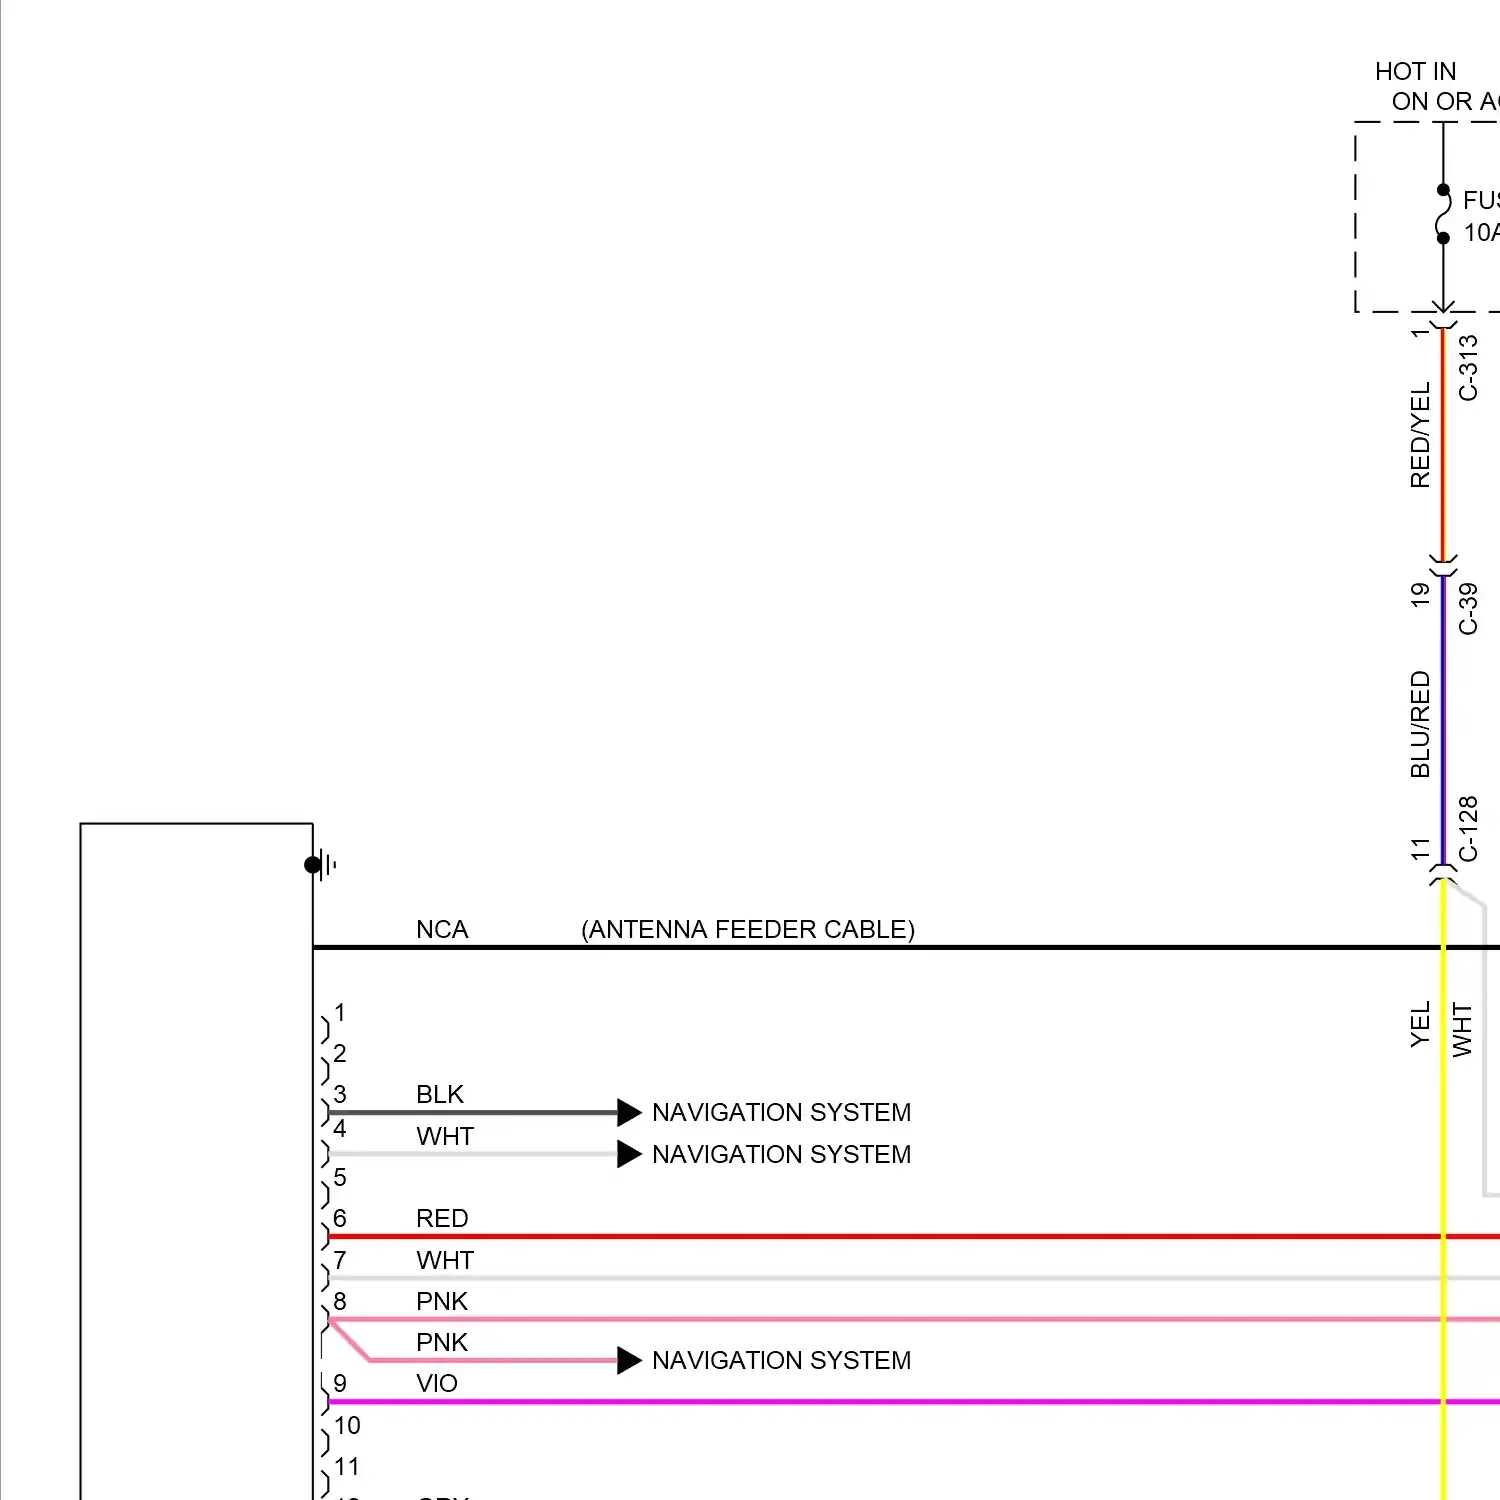This screenshot has height=1500, width=1500.
Task: Click the arrowhead ending the branched PNK wire
Action: (629, 1360)
